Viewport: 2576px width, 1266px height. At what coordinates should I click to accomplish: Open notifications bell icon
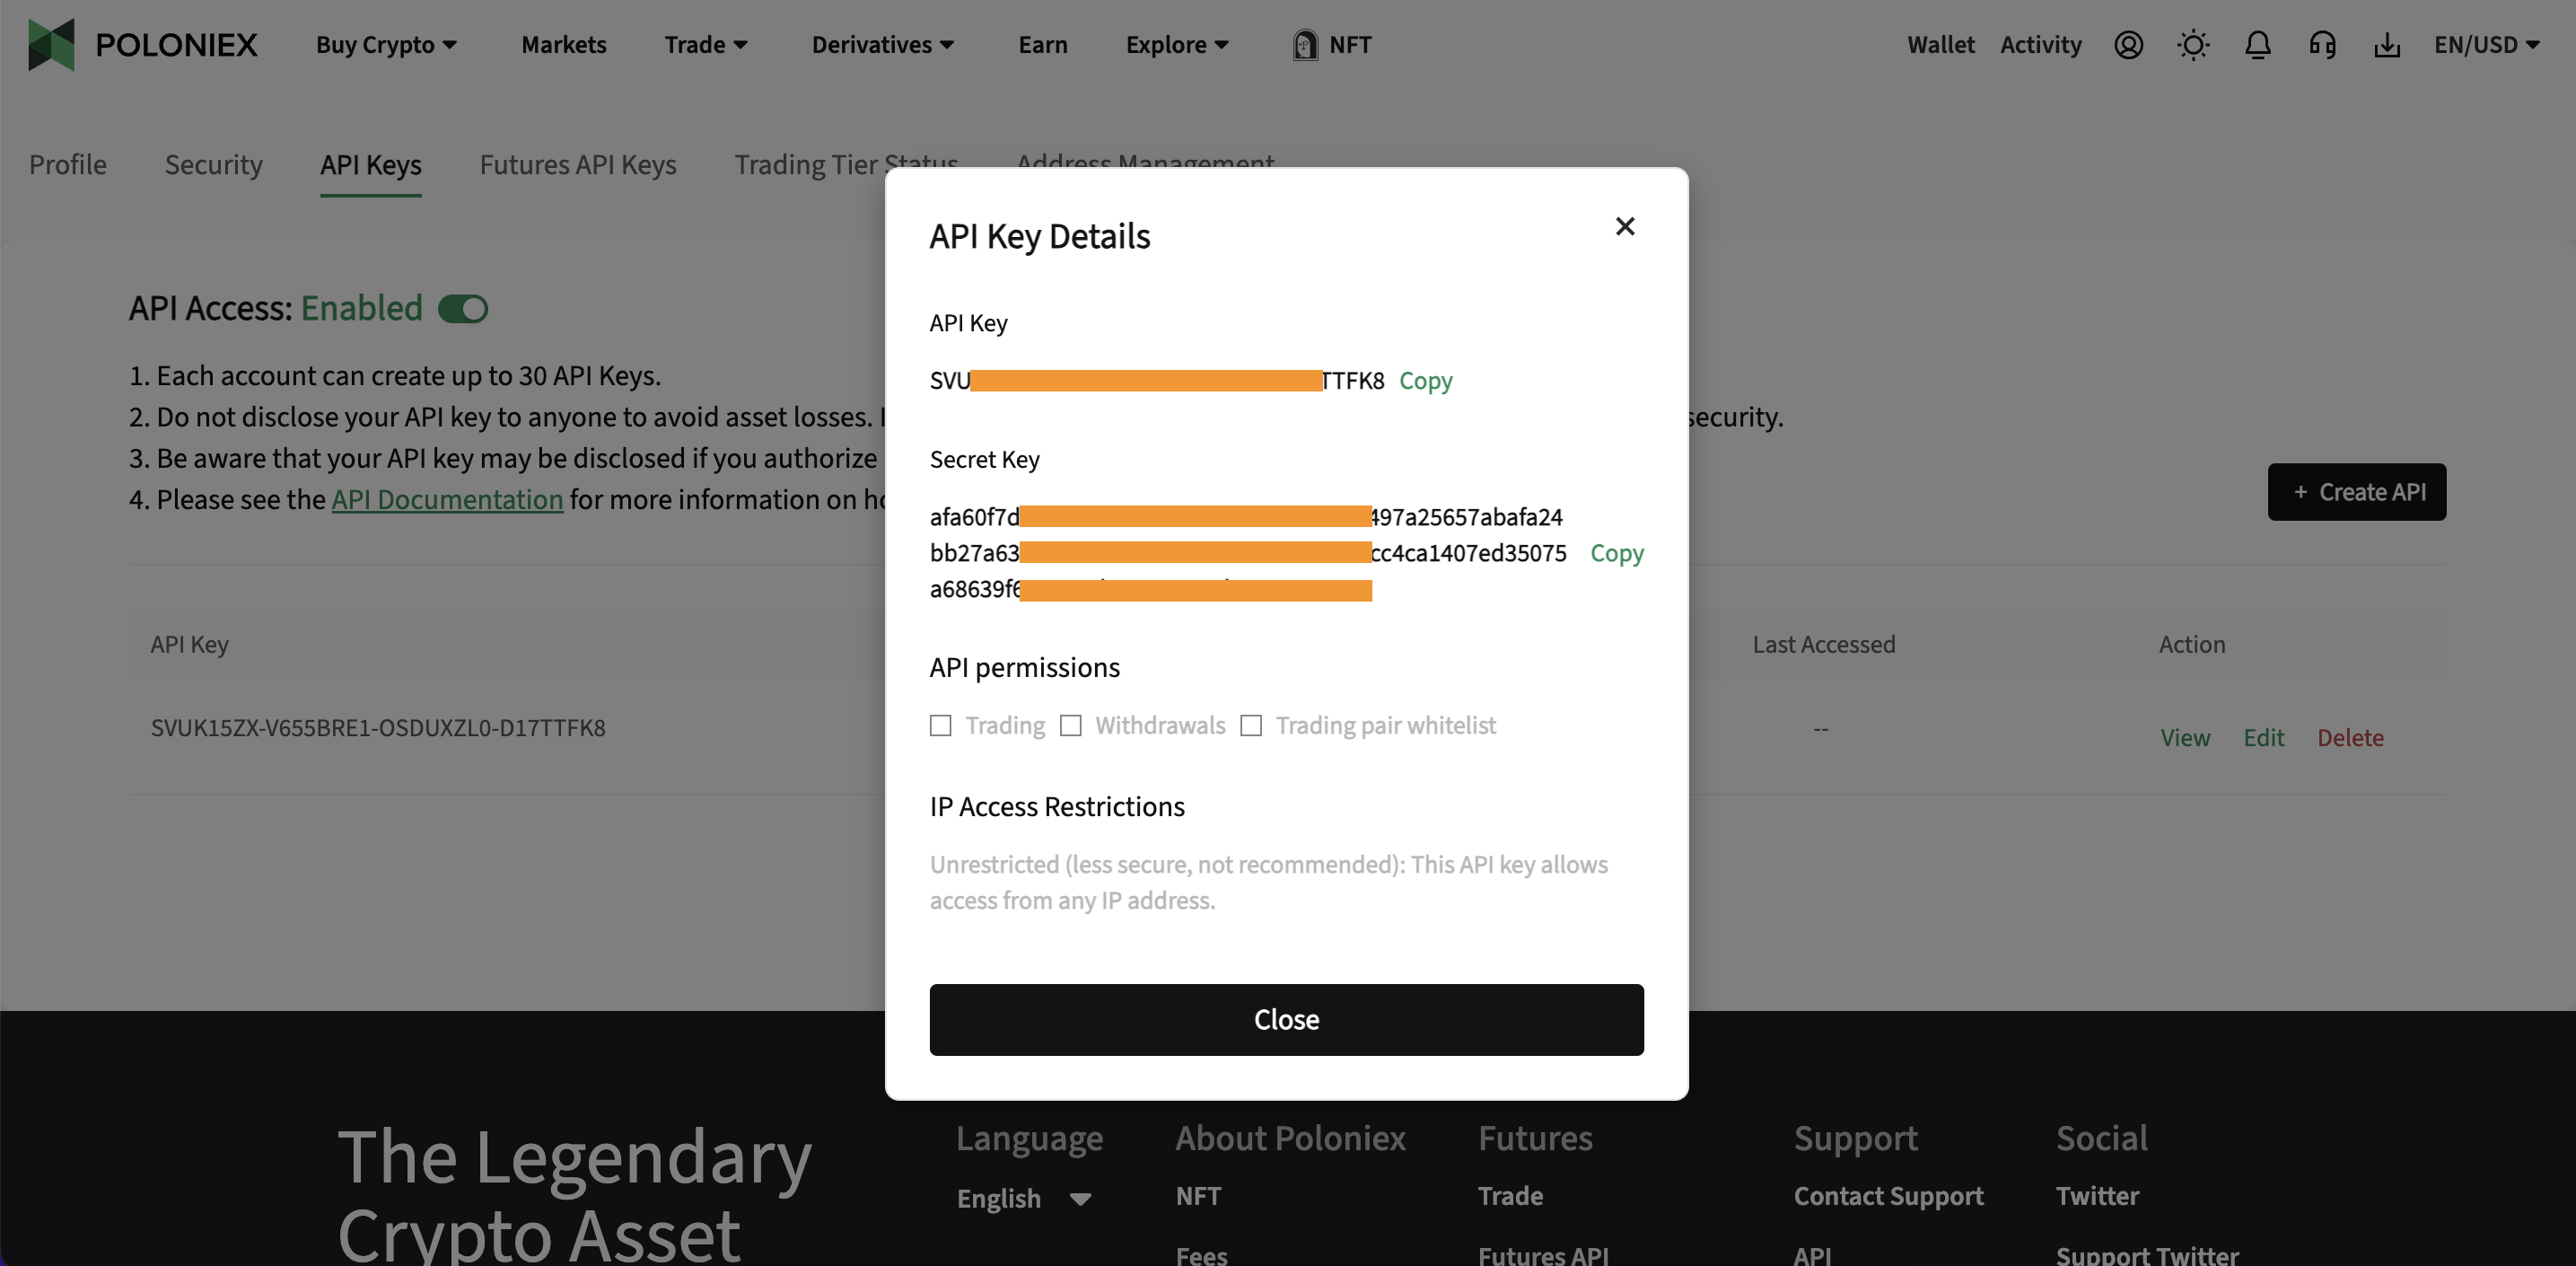point(2257,45)
